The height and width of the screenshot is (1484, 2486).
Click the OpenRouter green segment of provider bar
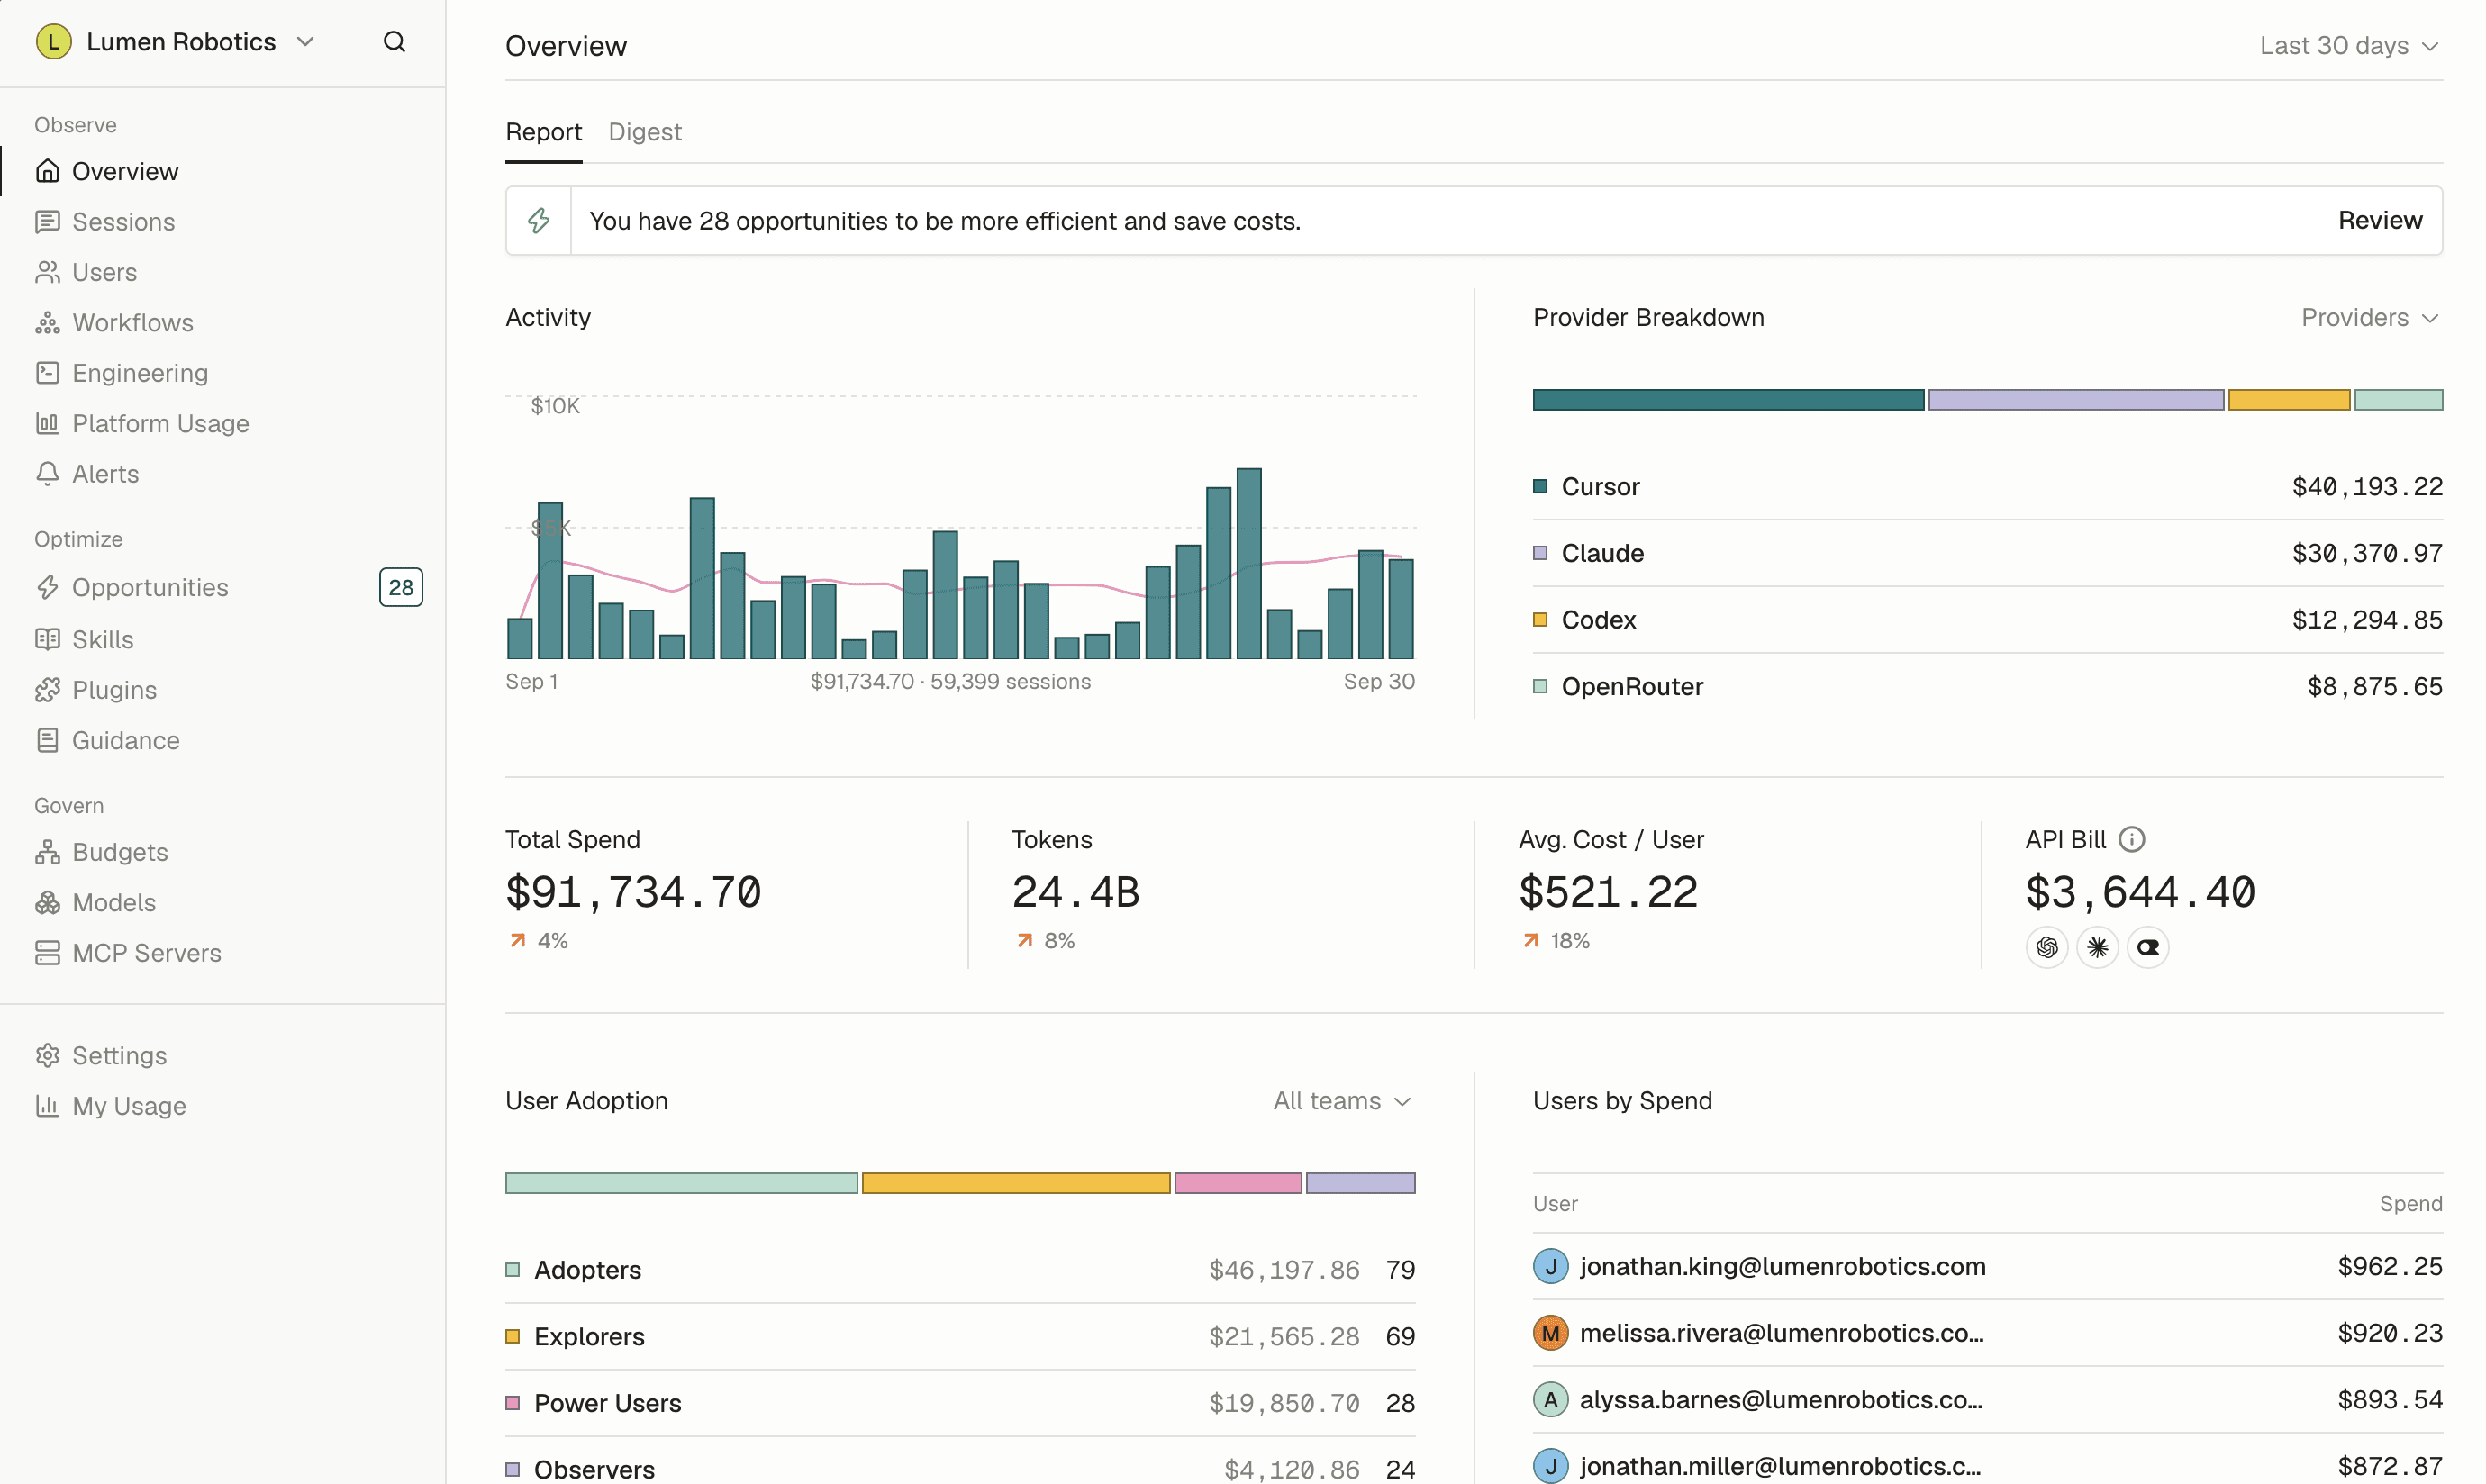(2399, 400)
